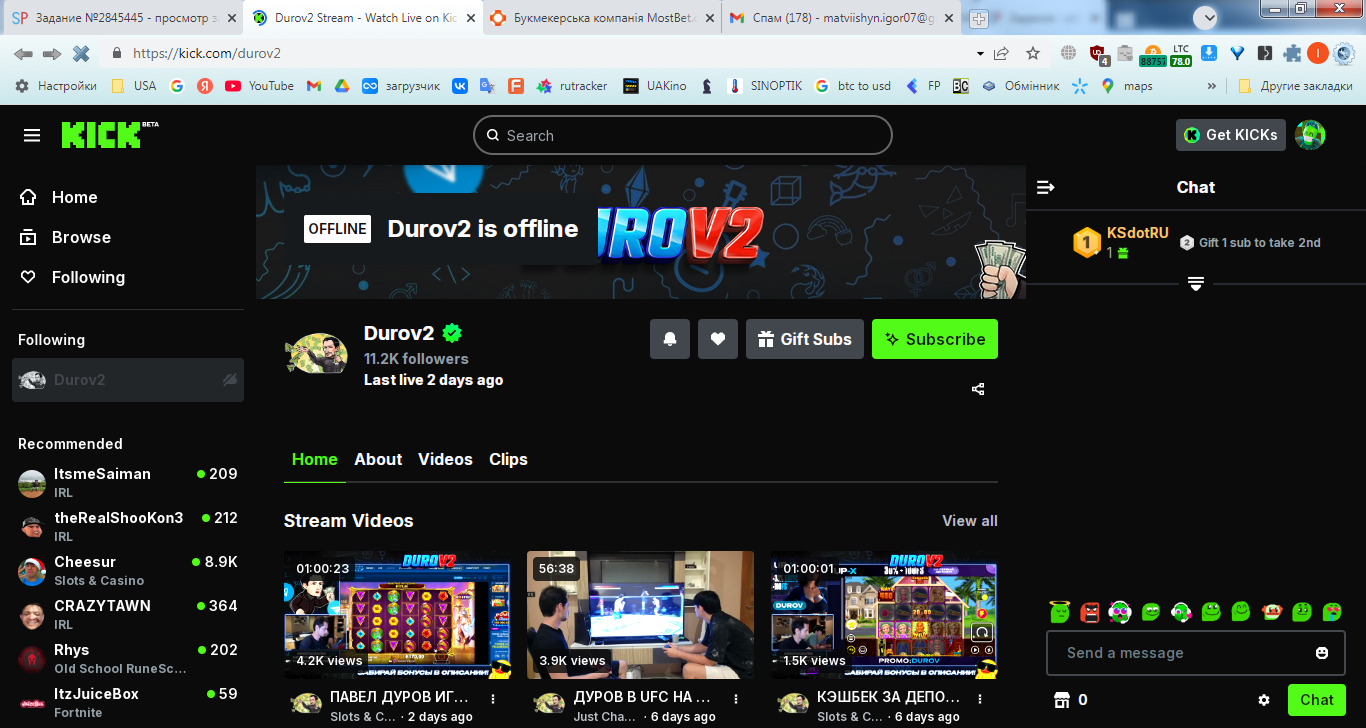The height and width of the screenshot is (728, 1366).
Task: Open the USA bookmarks folder
Action: tap(133, 86)
